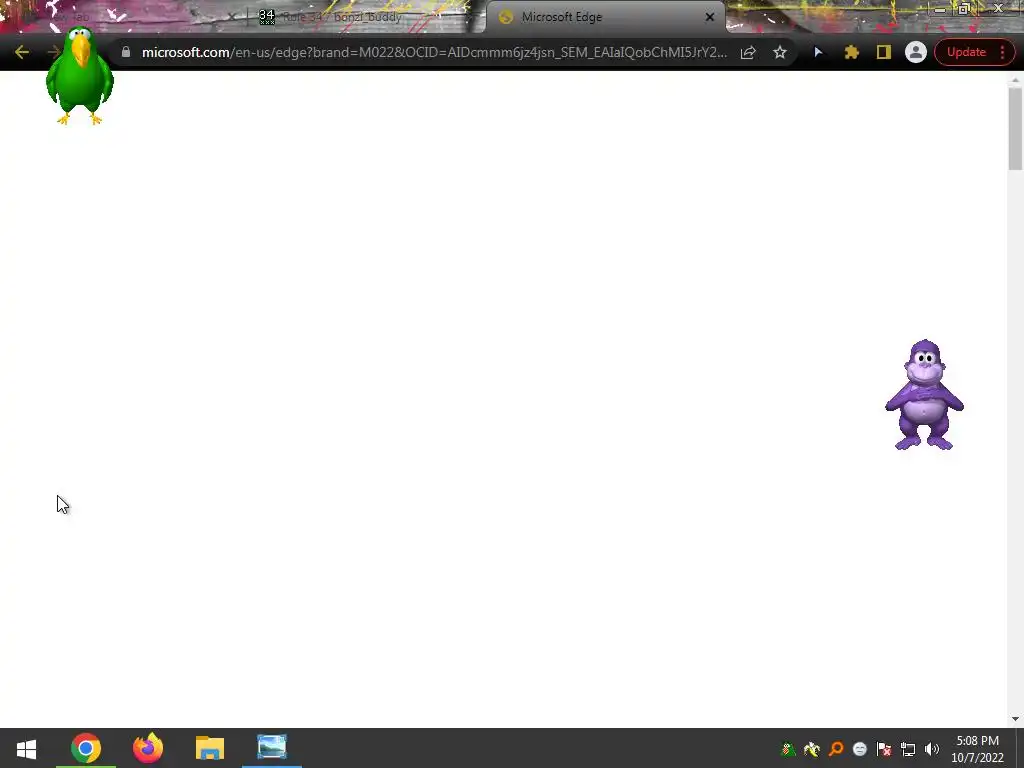The width and height of the screenshot is (1024, 768).
Task: Click the green parrot tray icon
Action: [x=788, y=749]
